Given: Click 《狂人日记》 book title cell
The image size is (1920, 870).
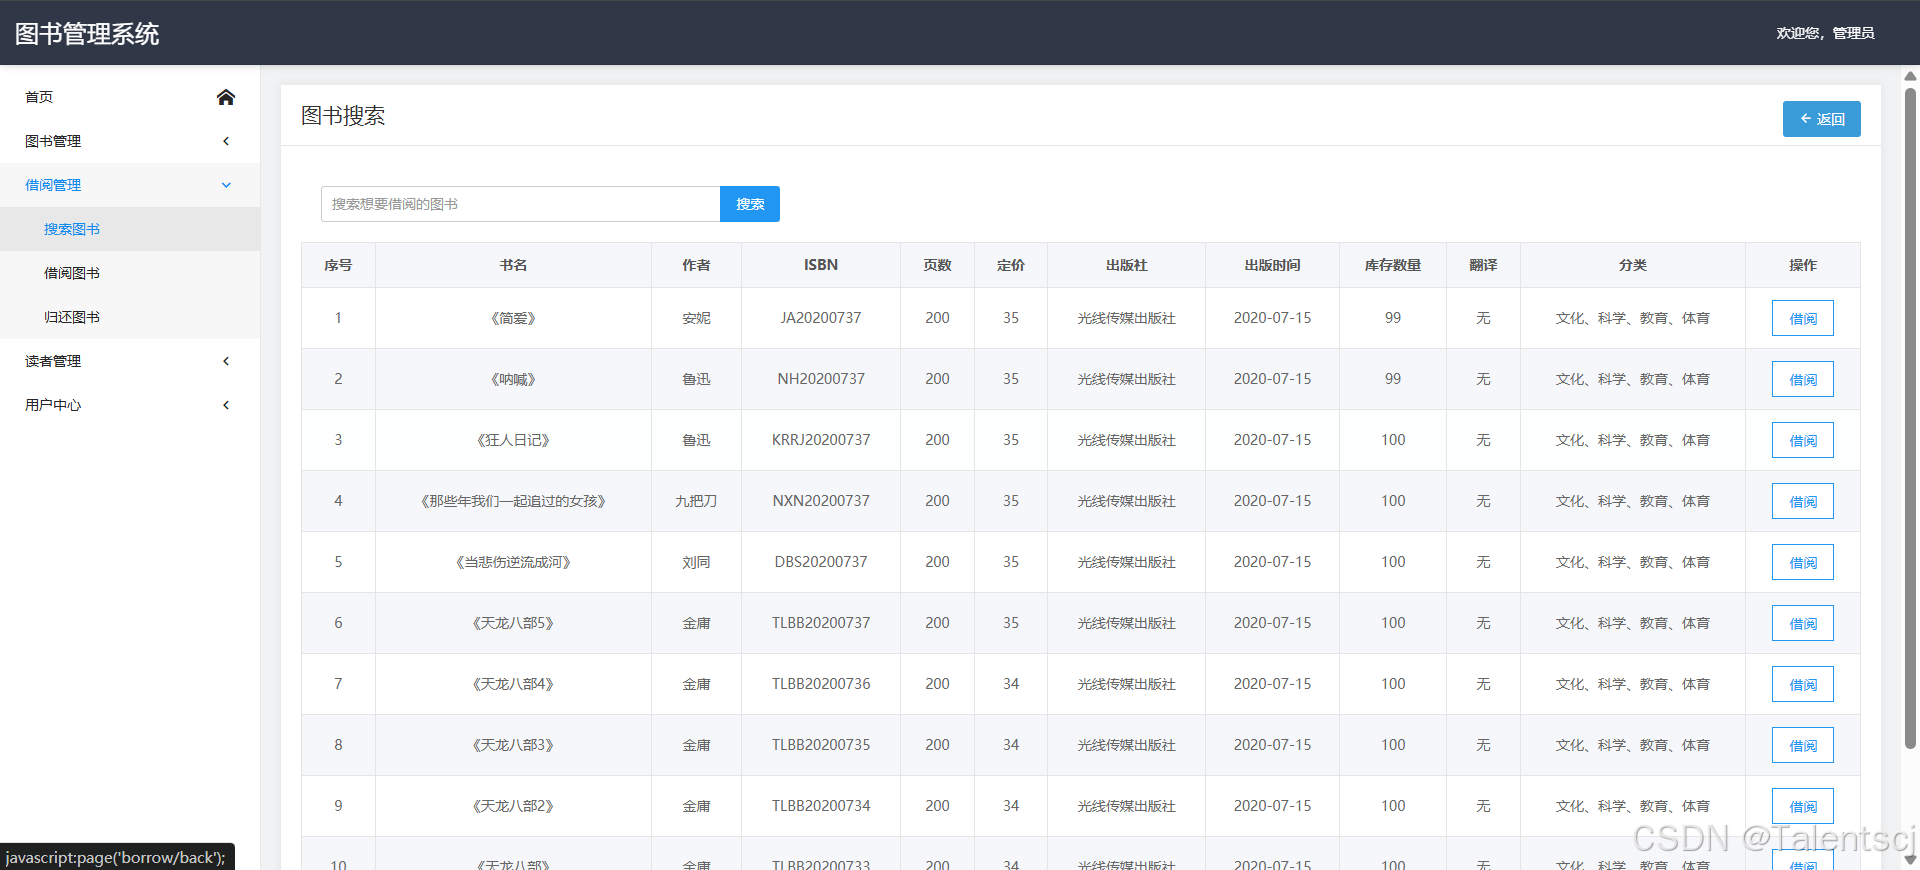Looking at the screenshot, I should tap(513, 440).
